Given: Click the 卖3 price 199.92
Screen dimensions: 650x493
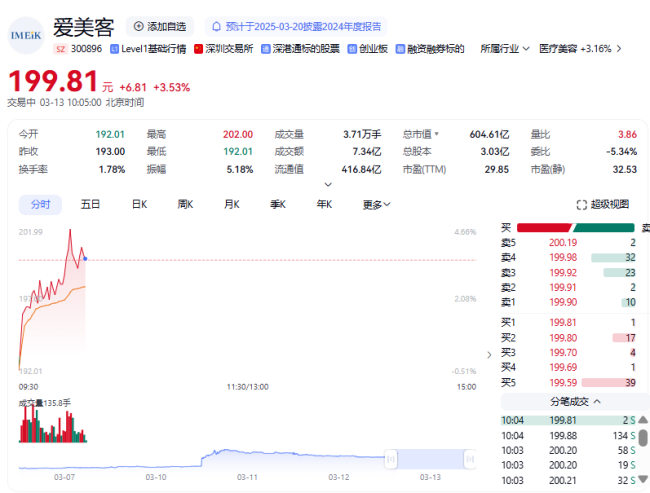Looking at the screenshot, I should [563, 273].
